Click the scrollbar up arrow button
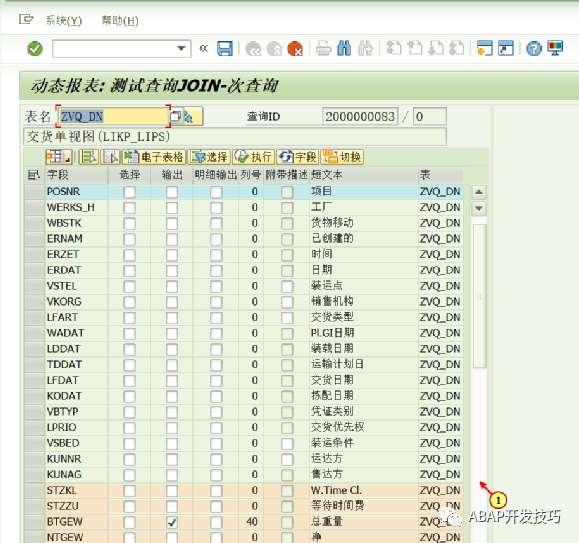This screenshot has width=579, height=543. pyautogui.click(x=479, y=192)
